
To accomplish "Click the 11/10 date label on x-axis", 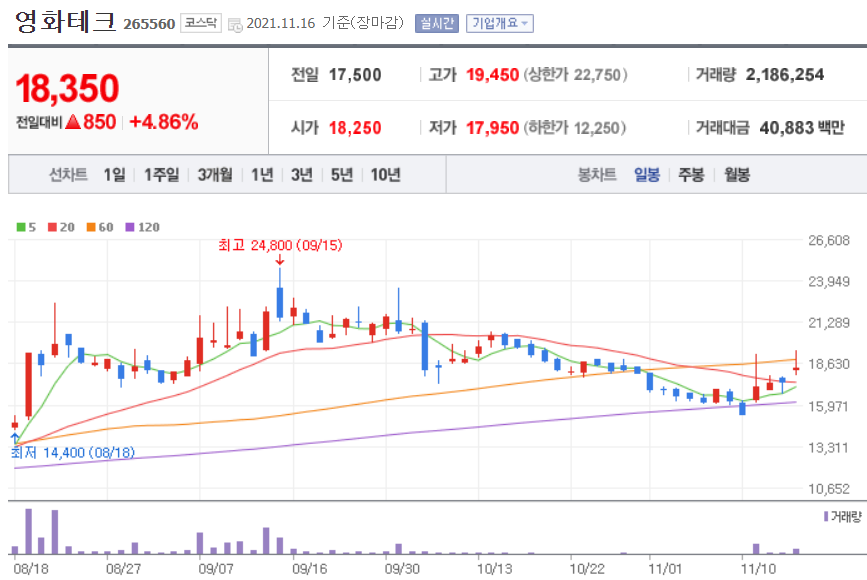I will tap(758, 568).
